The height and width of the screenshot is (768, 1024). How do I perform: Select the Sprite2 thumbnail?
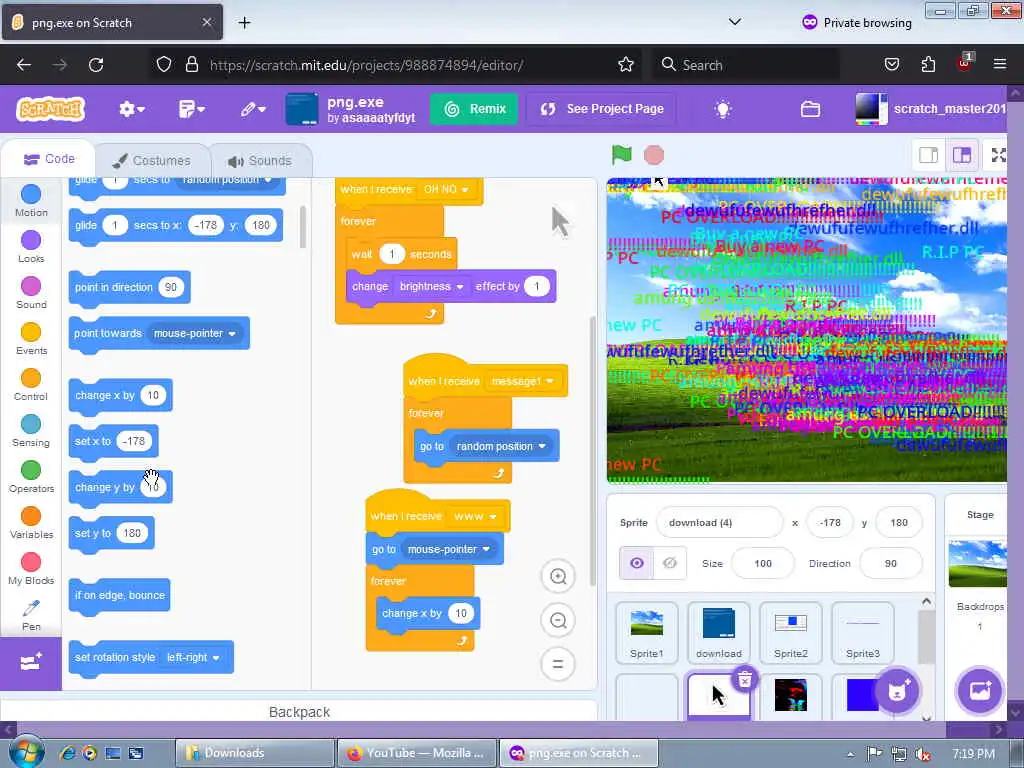[791, 633]
